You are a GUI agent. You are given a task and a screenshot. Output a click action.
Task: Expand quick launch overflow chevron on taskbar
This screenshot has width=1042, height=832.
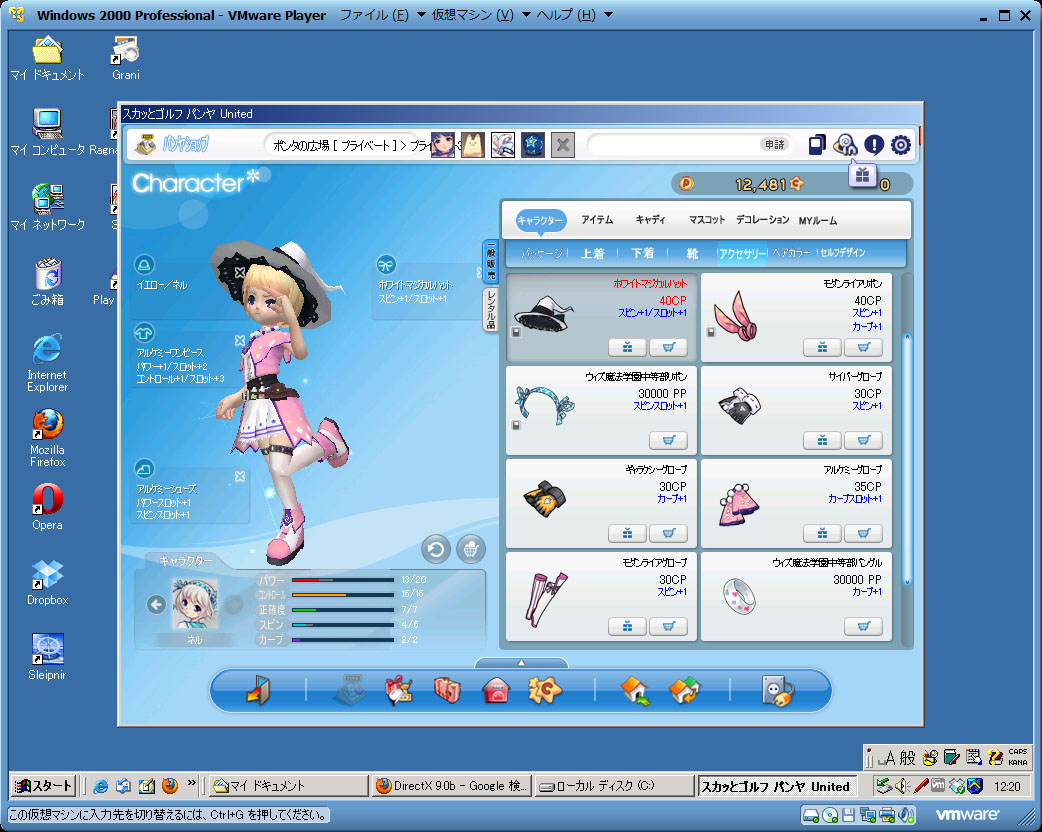[192, 783]
